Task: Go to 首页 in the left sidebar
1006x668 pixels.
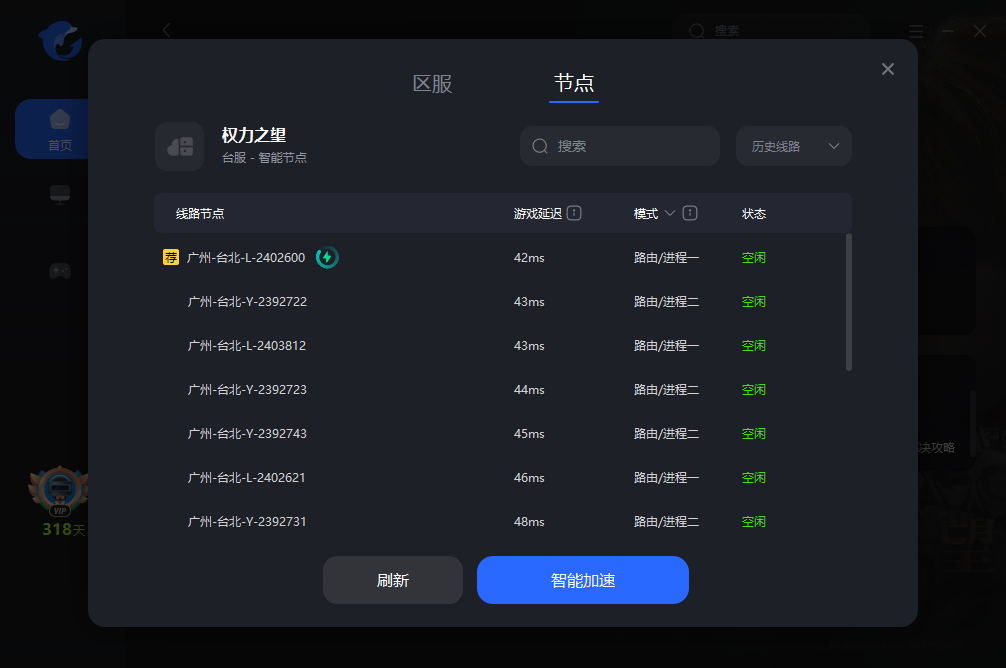Action: 60,129
